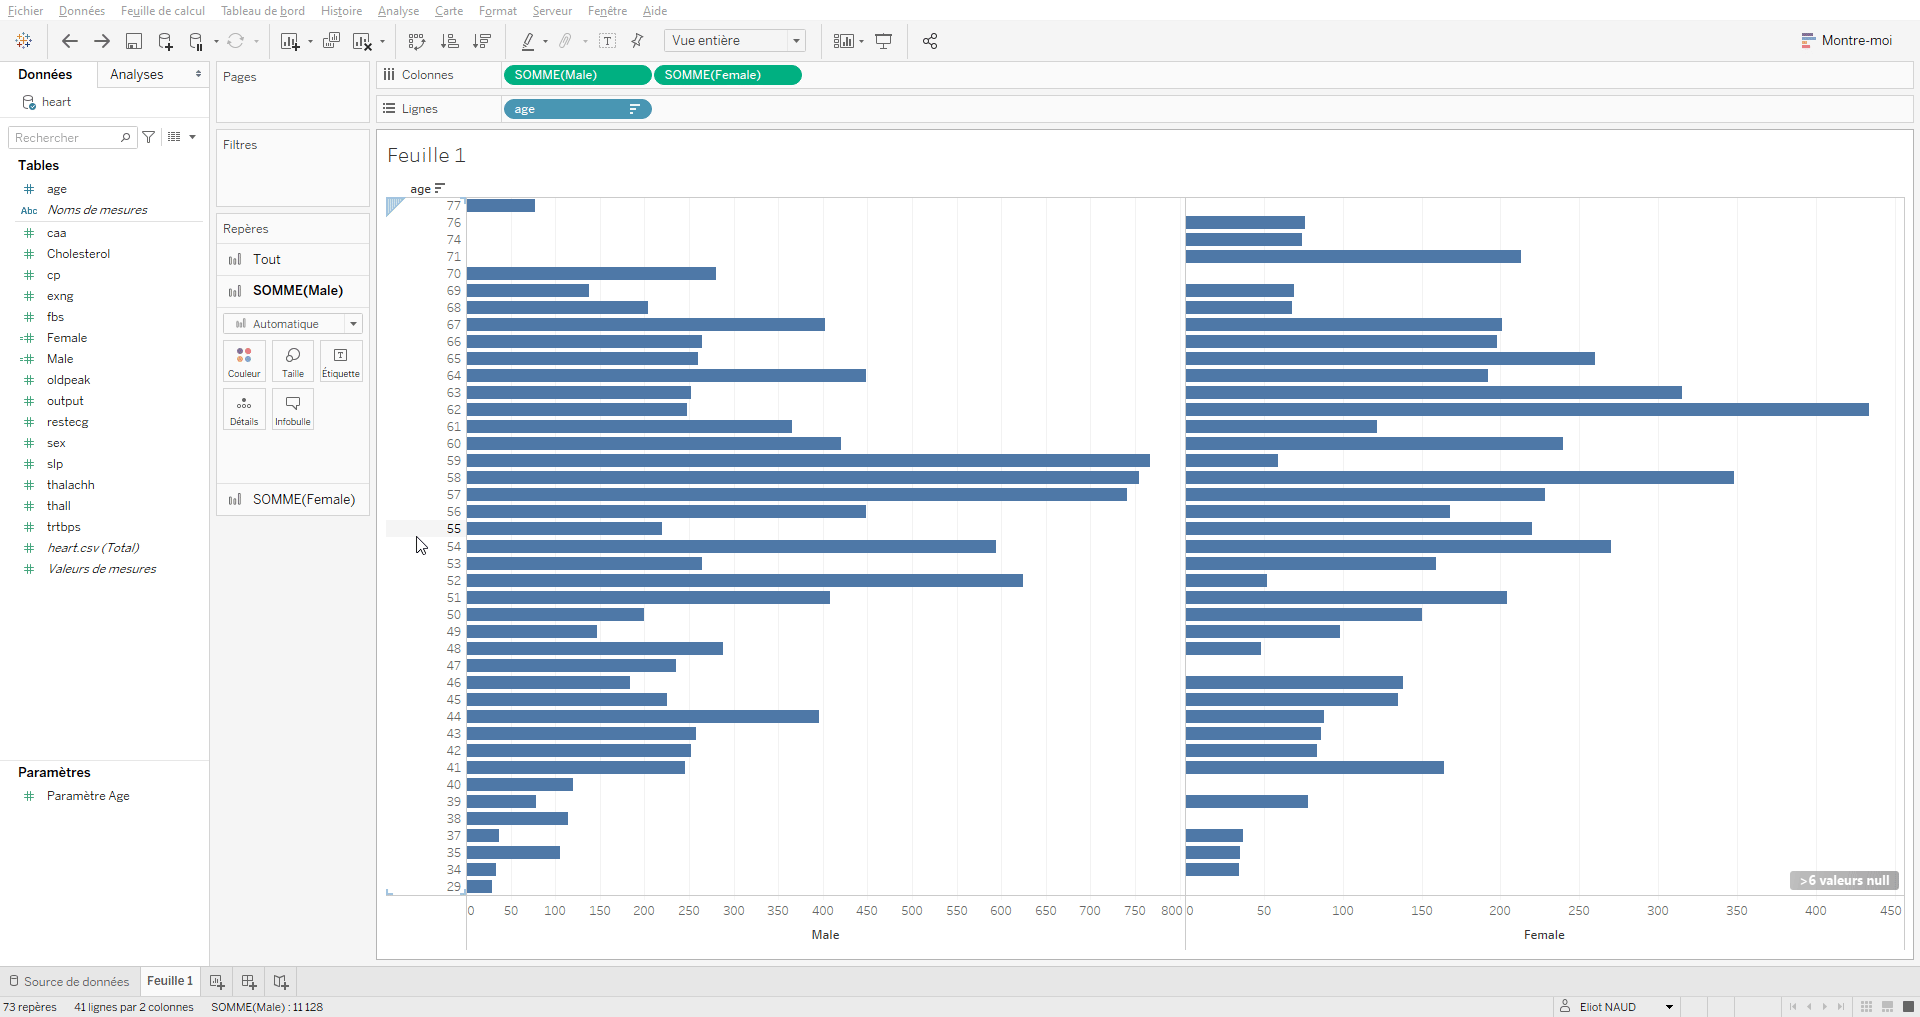
Task: Open the Données menu
Action: [x=82, y=11]
